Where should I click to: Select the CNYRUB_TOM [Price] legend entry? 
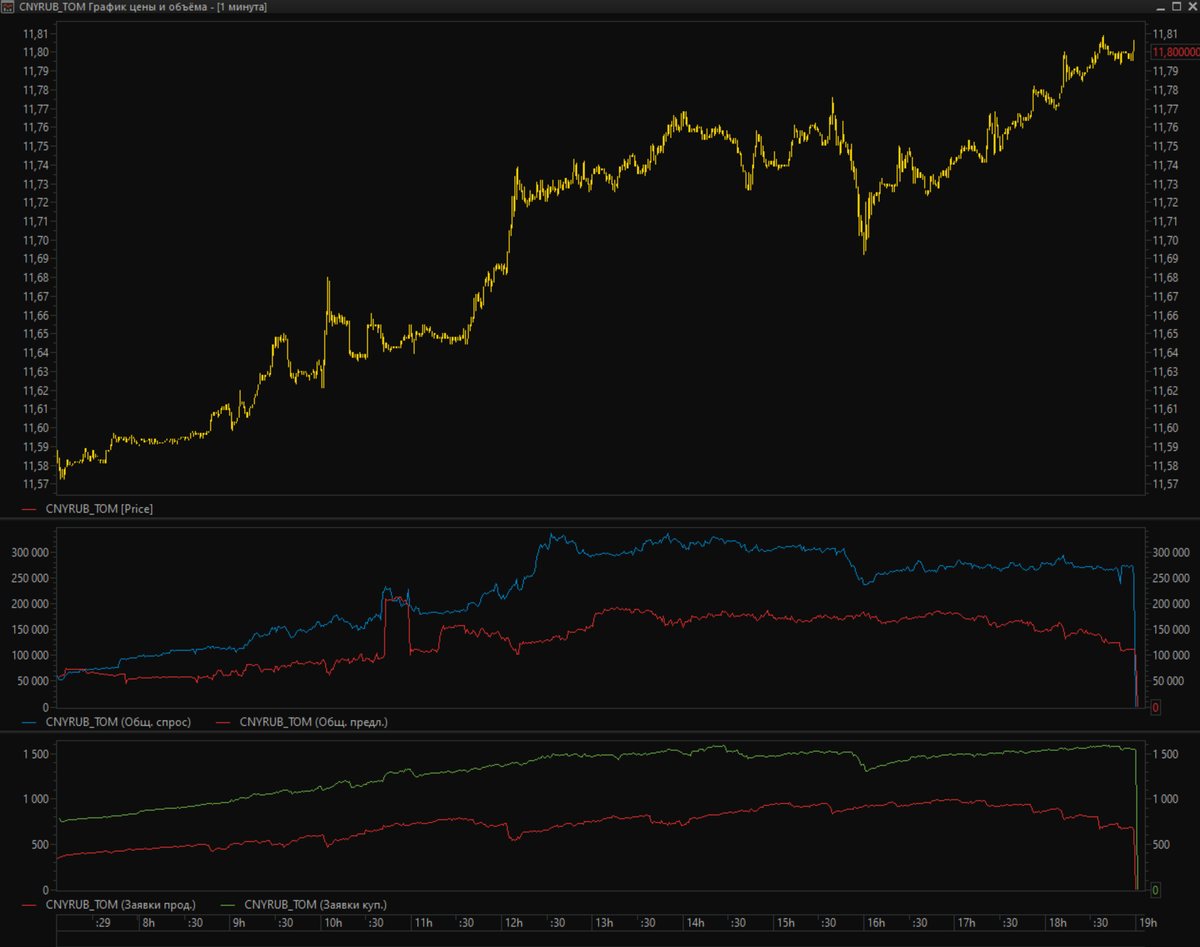[x=86, y=509]
